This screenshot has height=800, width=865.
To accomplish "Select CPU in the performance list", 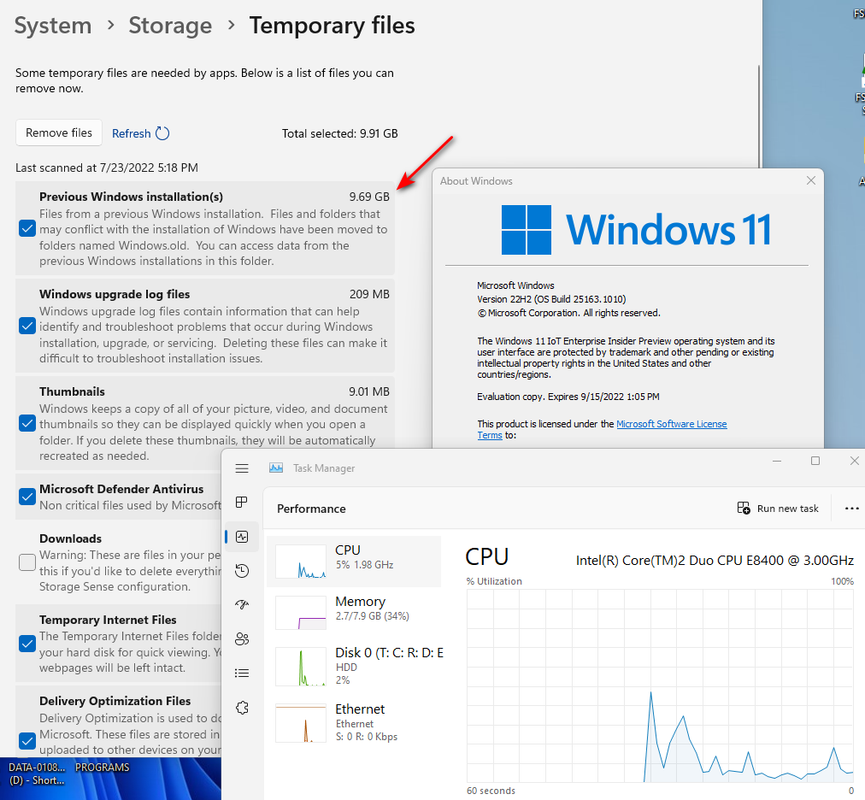I will pos(354,561).
